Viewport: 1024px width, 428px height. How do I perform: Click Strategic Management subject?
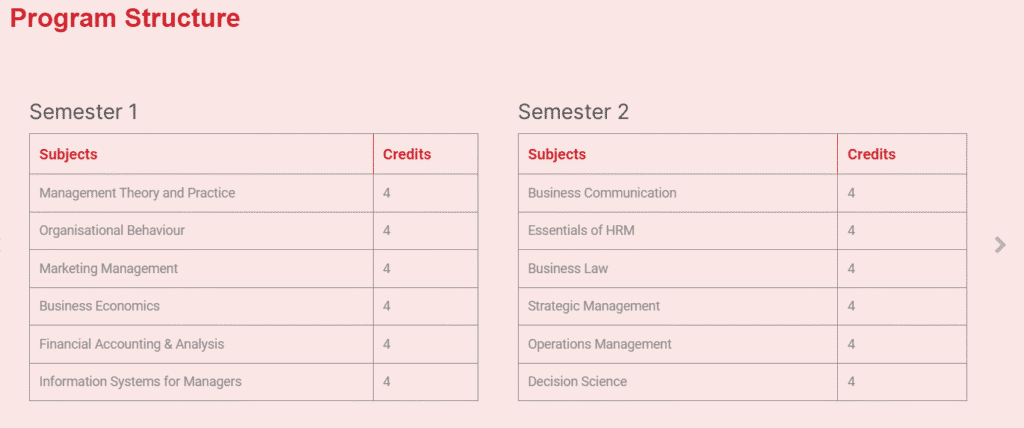click(x=594, y=306)
